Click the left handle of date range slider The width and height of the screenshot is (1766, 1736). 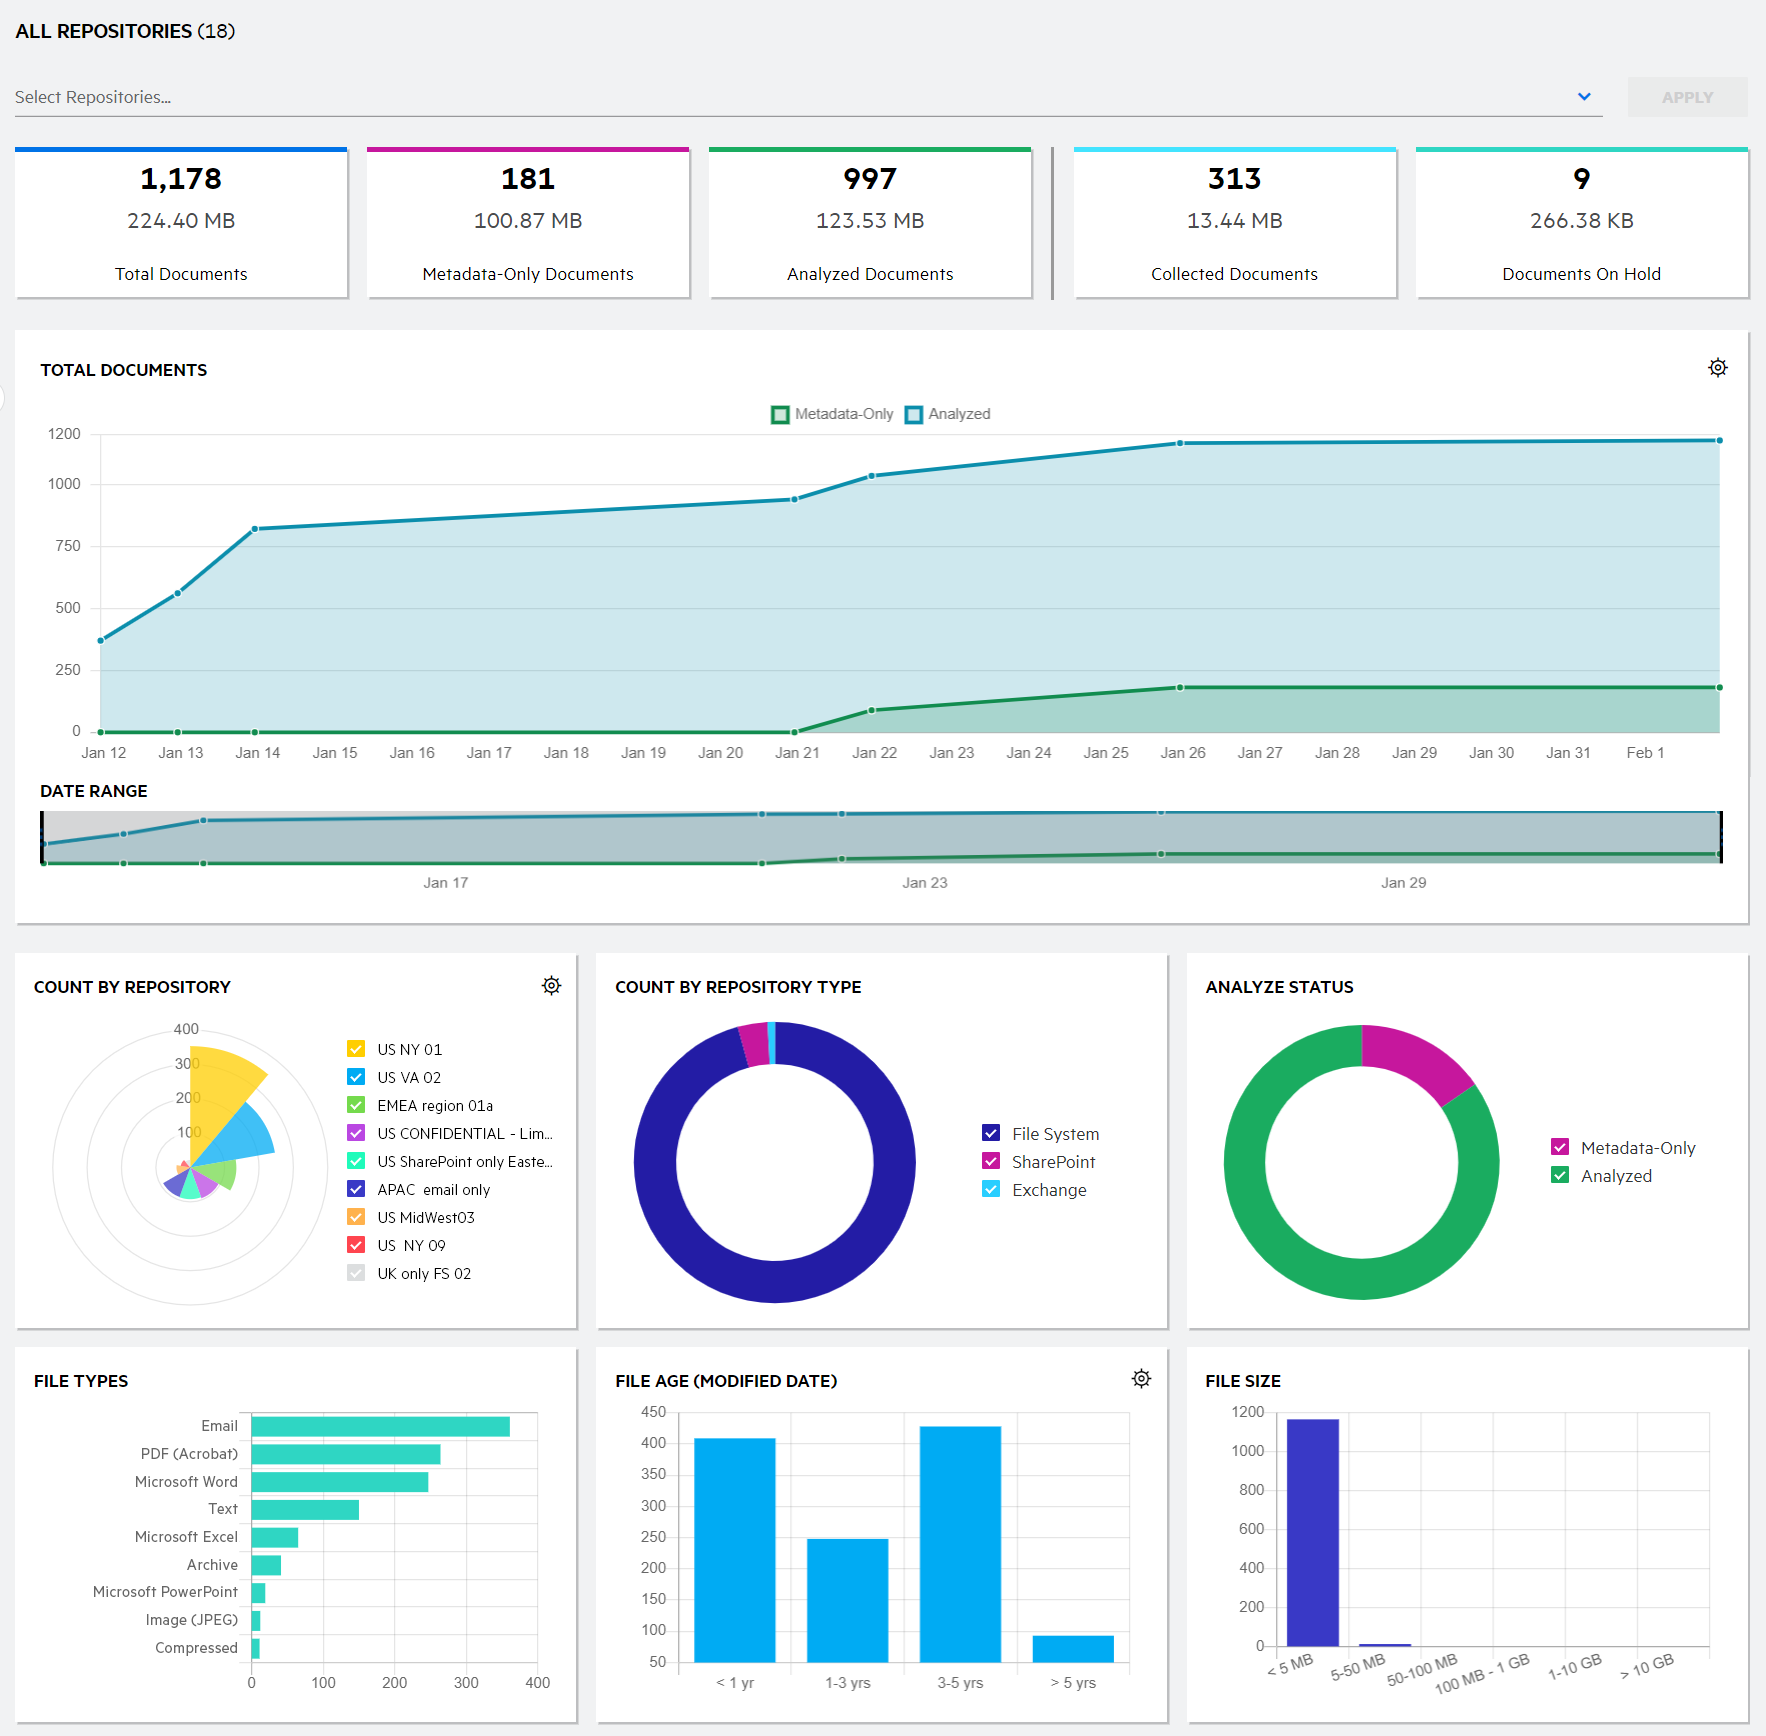point(42,837)
